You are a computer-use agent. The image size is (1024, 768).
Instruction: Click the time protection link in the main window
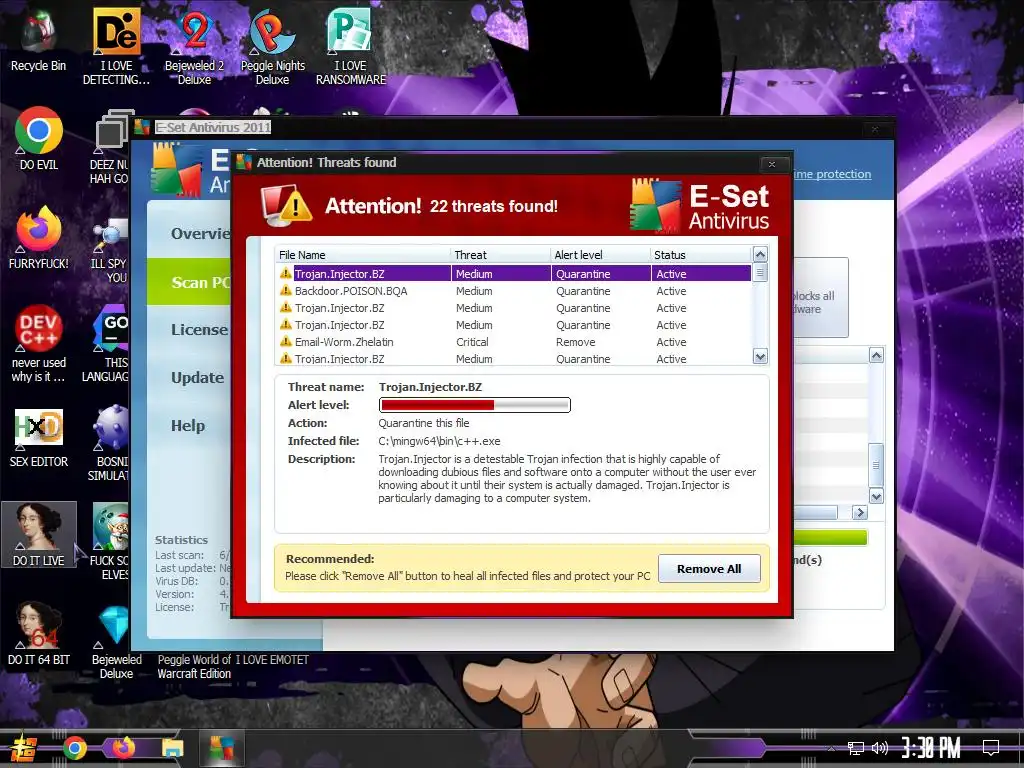(x=832, y=174)
